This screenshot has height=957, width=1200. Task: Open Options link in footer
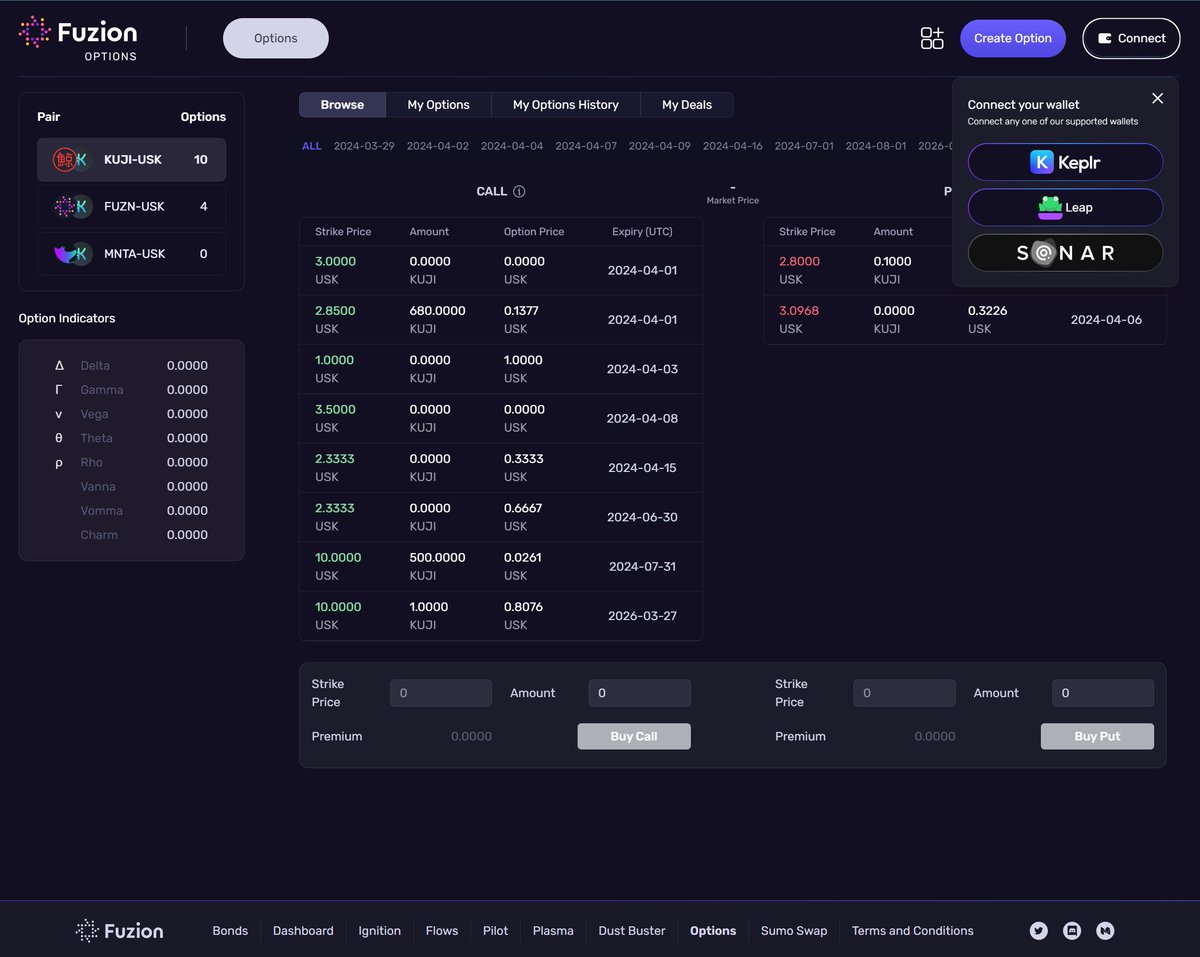713,931
